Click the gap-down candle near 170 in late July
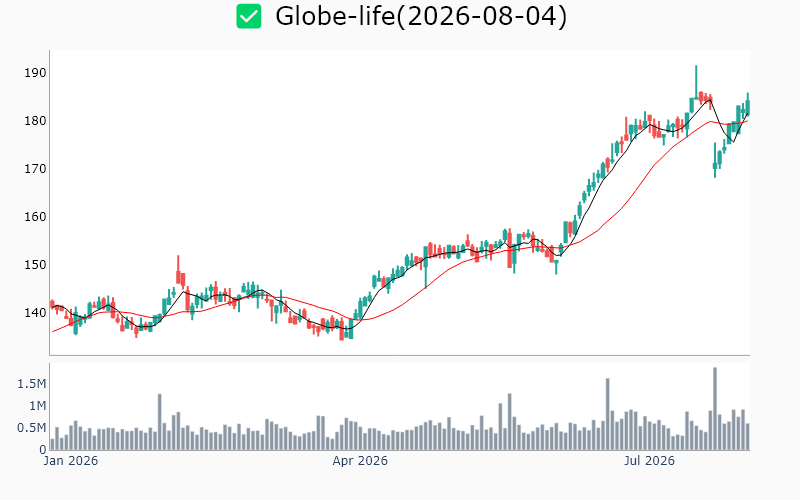The width and height of the screenshot is (800, 500). pyautogui.click(x=715, y=160)
